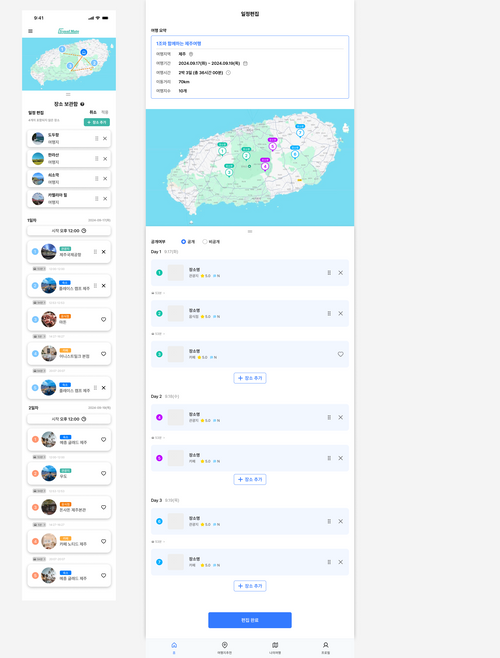
Task: Grab the resize handle below the mobile map
Action: tap(68, 94)
